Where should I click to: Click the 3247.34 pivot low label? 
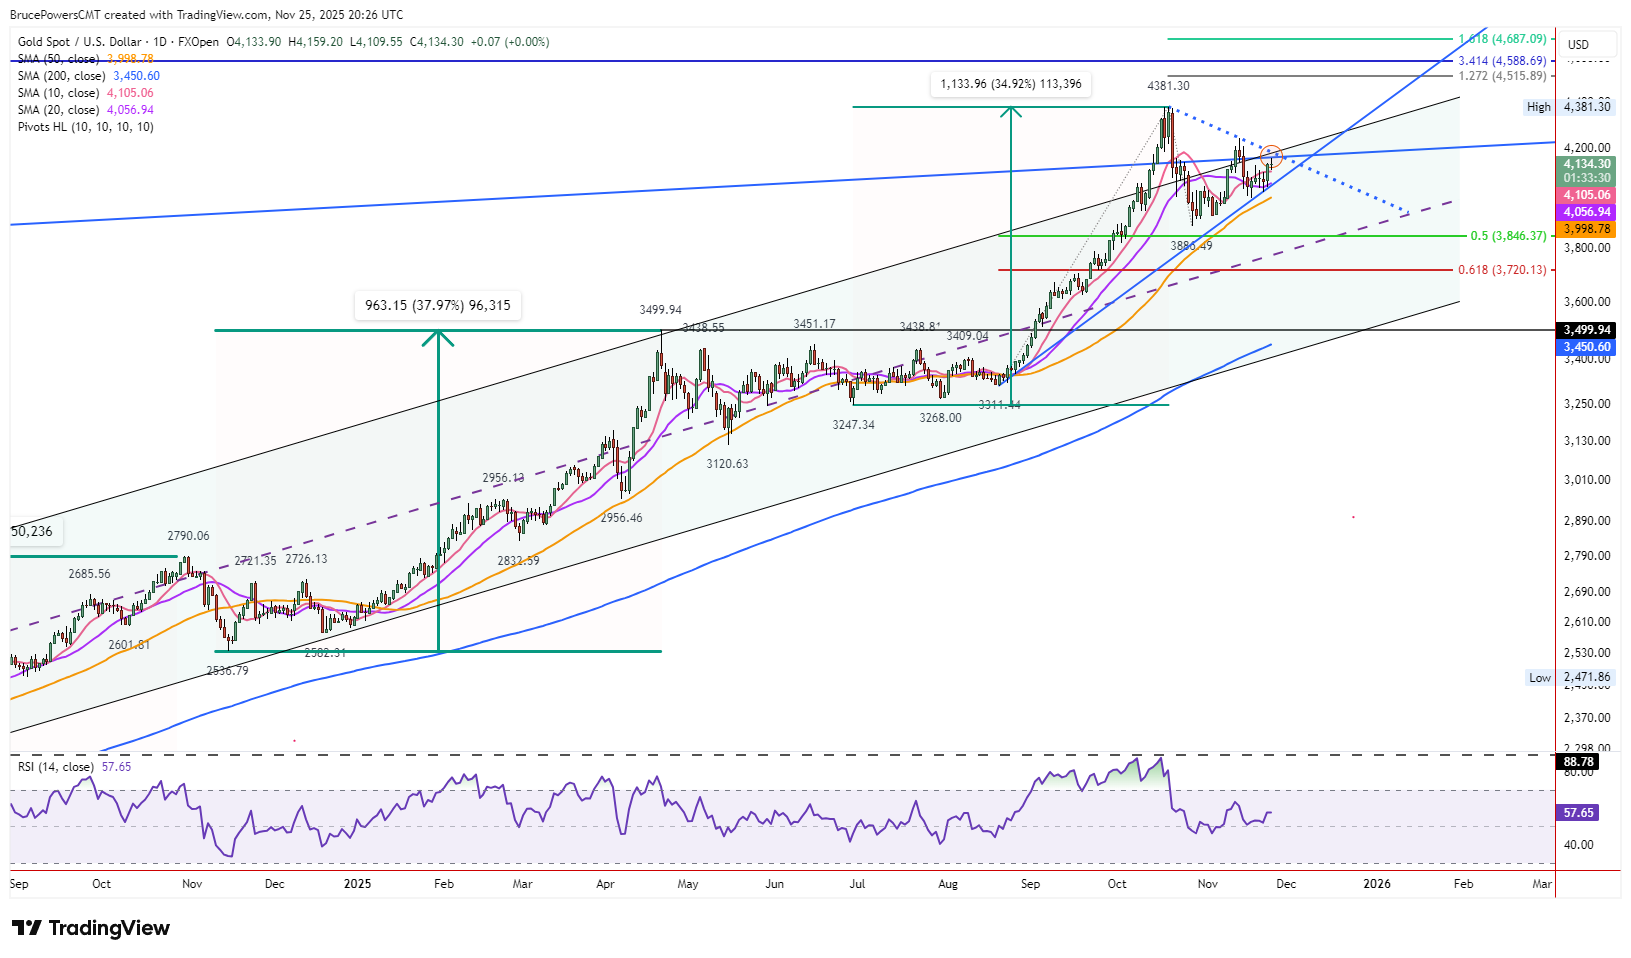tap(853, 425)
